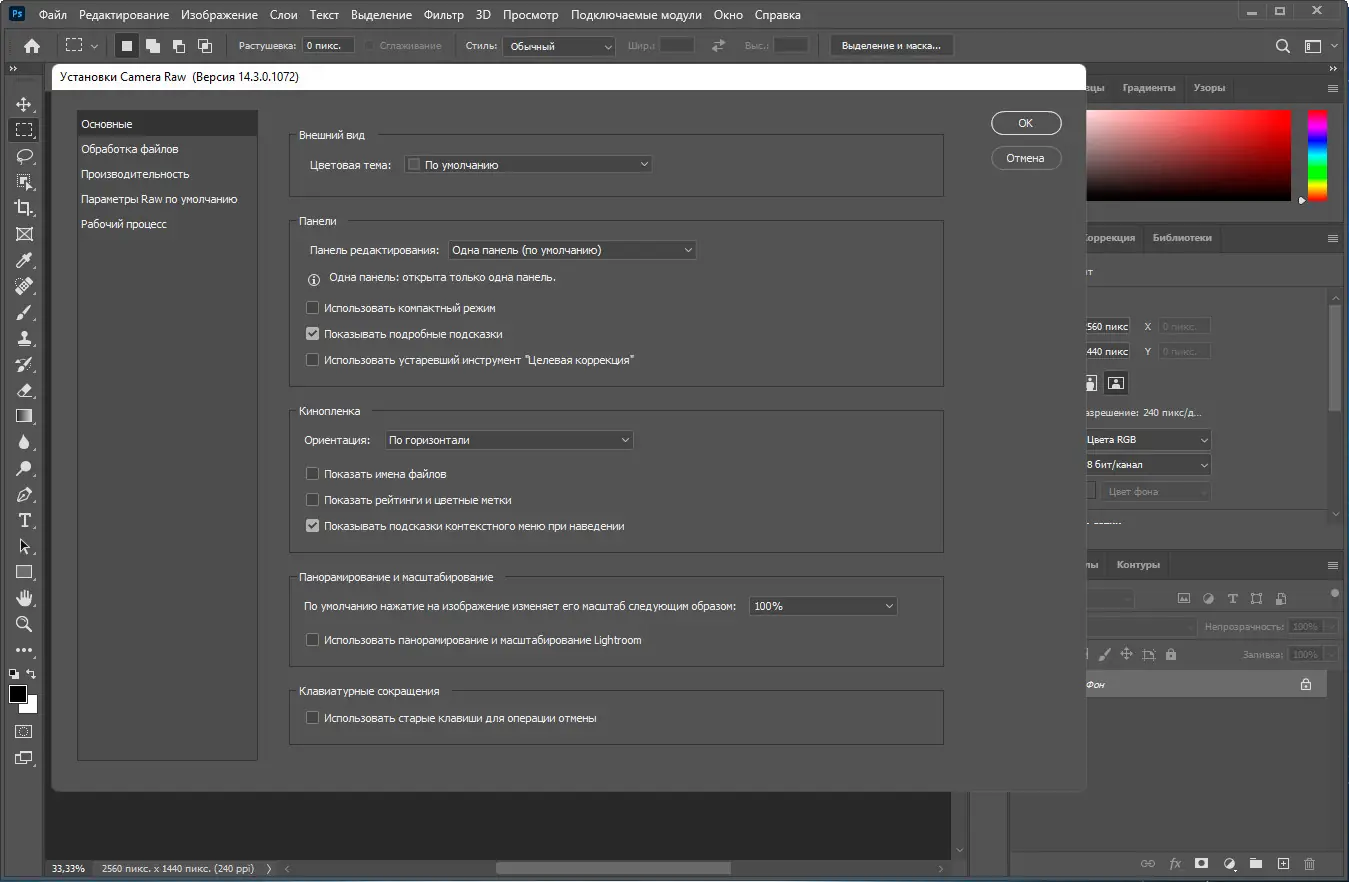Image resolution: width=1349 pixels, height=882 pixels.
Task: Open the "Фильтр" menu
Action: coord(443,15)
